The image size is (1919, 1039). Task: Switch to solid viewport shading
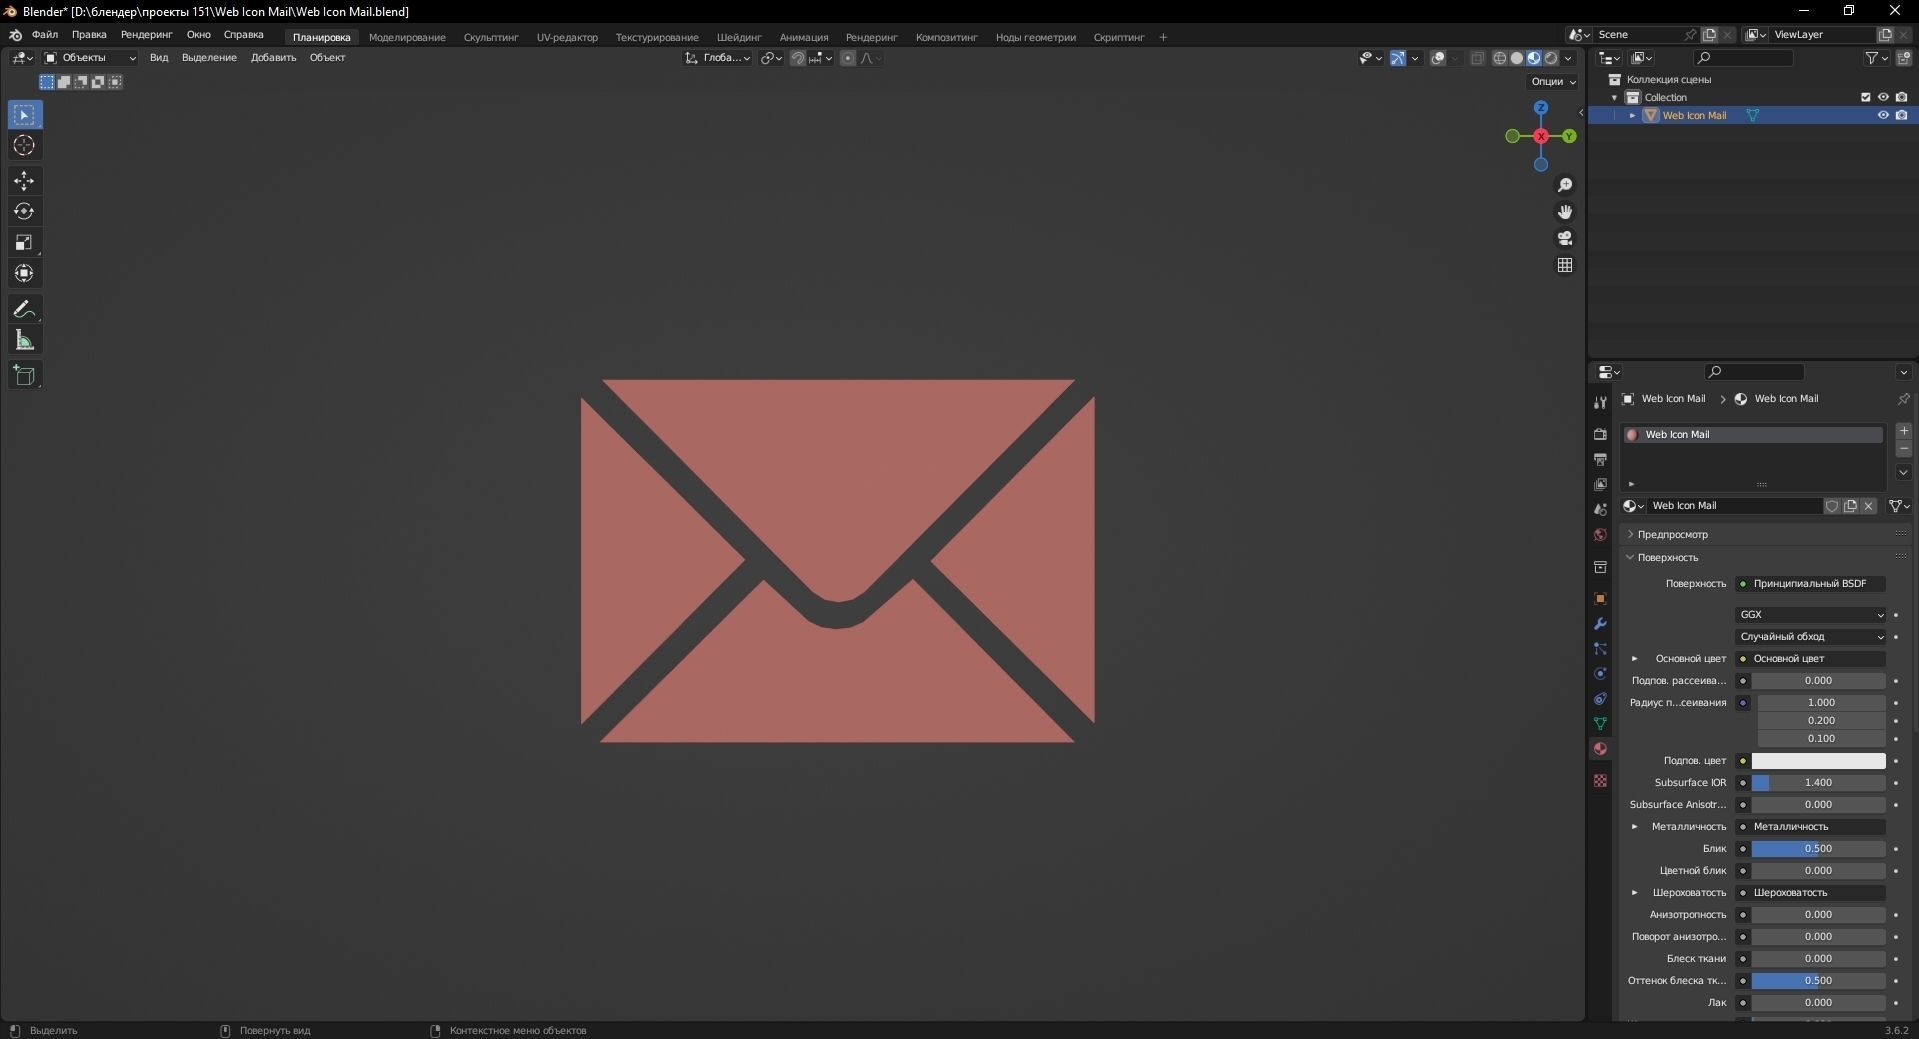pos(1516,58)
